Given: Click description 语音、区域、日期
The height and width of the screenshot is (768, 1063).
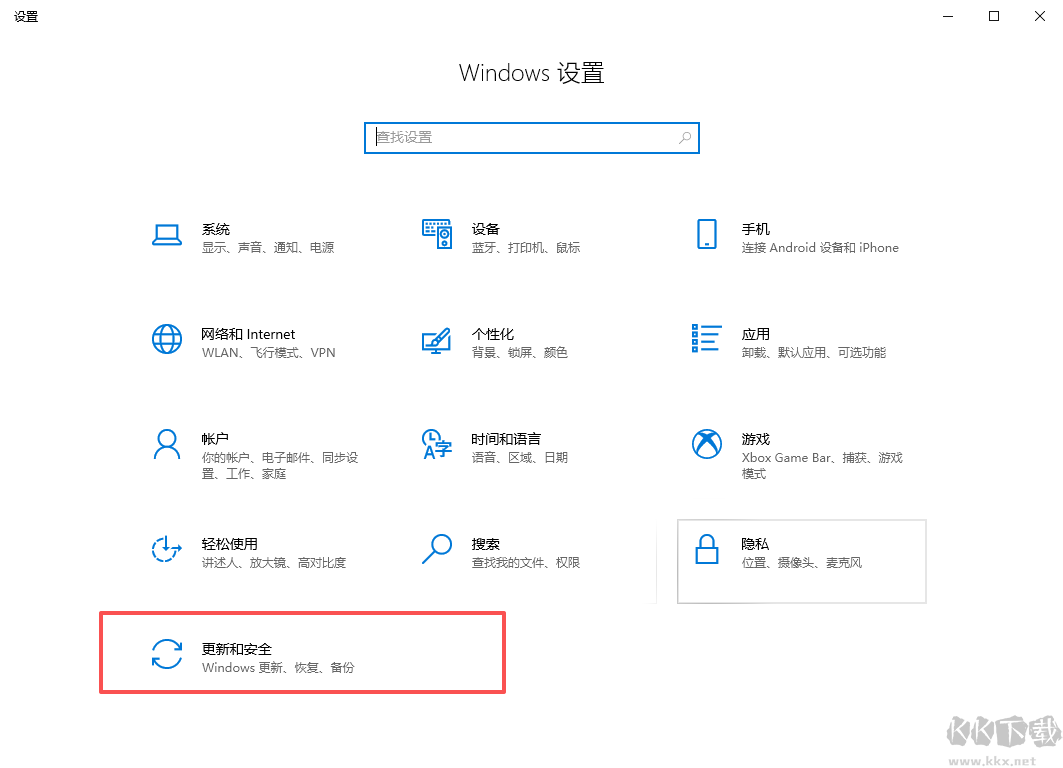Looking at the screenshot, I should click(520, 458).
